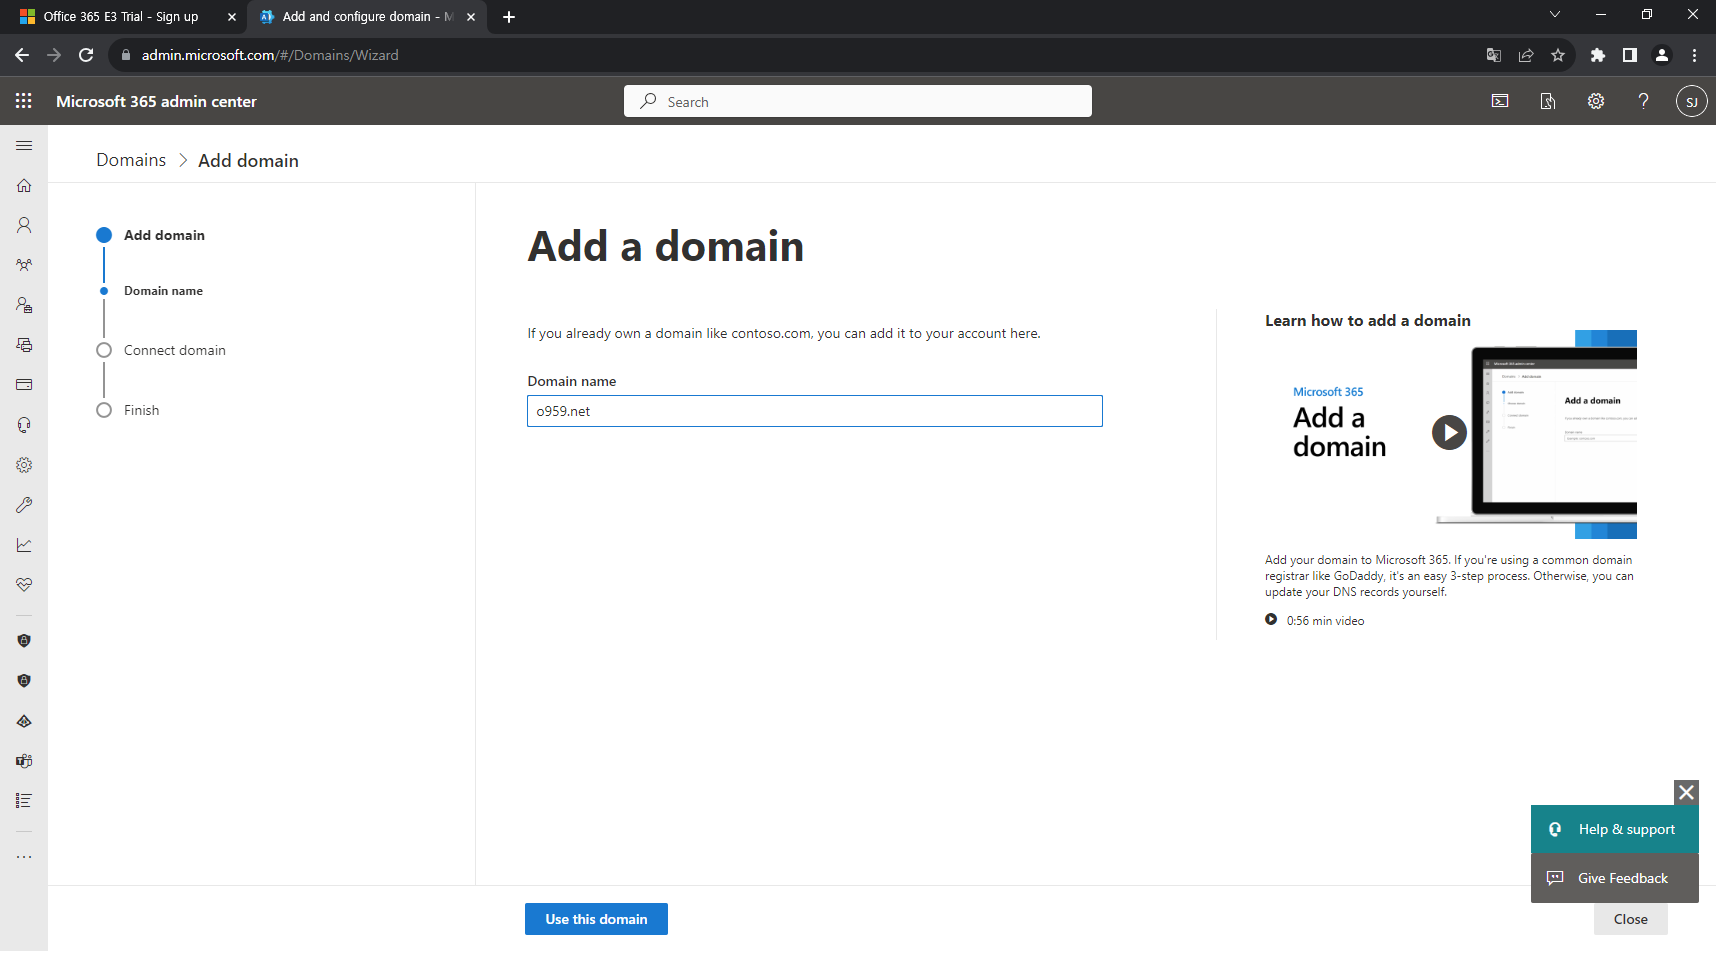Open Teams & groups sidebar icon
Viewport: 1716px width, 953px height.
24,265
